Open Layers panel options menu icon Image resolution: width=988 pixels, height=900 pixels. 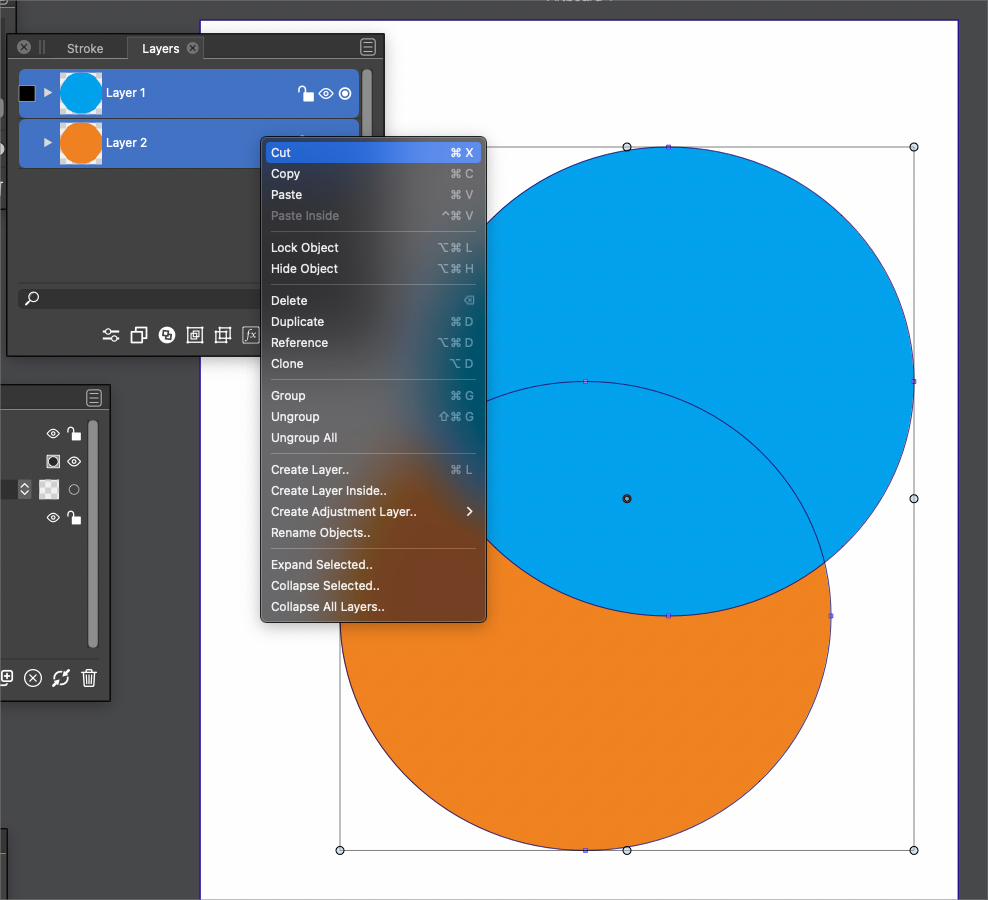coord(368,47)
